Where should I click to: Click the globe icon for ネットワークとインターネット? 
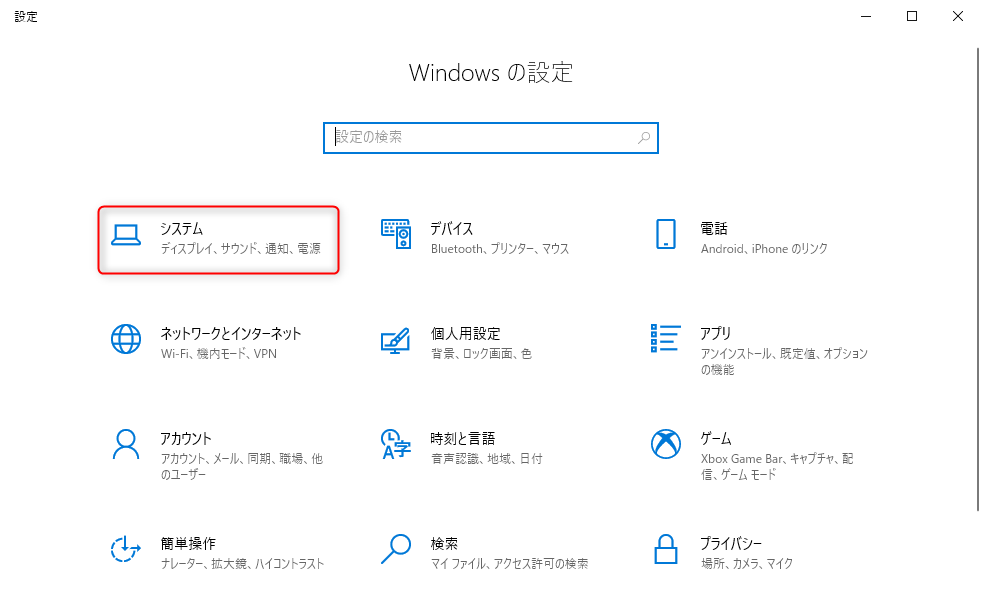[x=126, y=339]
